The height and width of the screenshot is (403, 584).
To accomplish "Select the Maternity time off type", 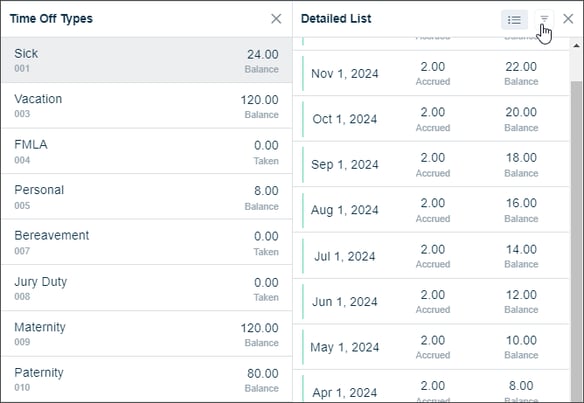I will pyautogui.click(x=147, y=334).
